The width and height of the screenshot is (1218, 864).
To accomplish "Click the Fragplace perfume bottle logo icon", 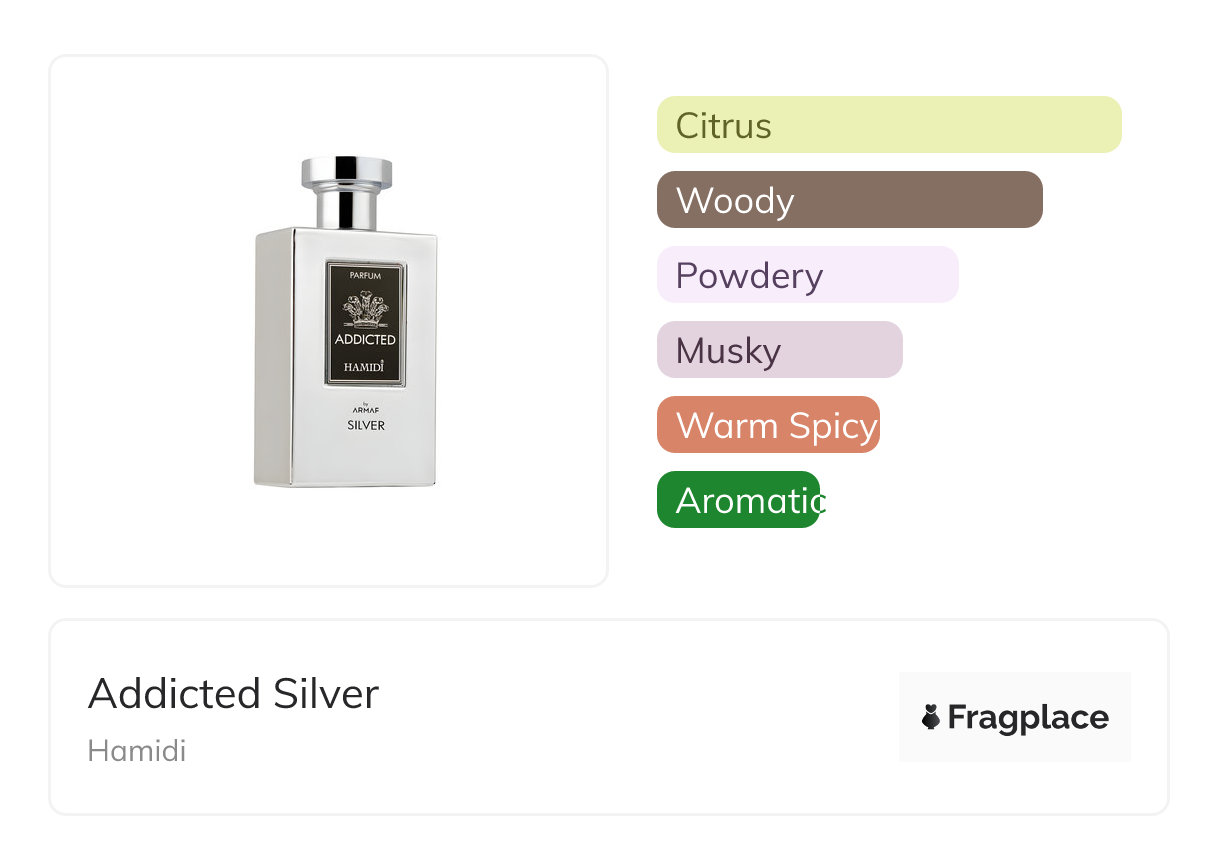I will (931, 717).
